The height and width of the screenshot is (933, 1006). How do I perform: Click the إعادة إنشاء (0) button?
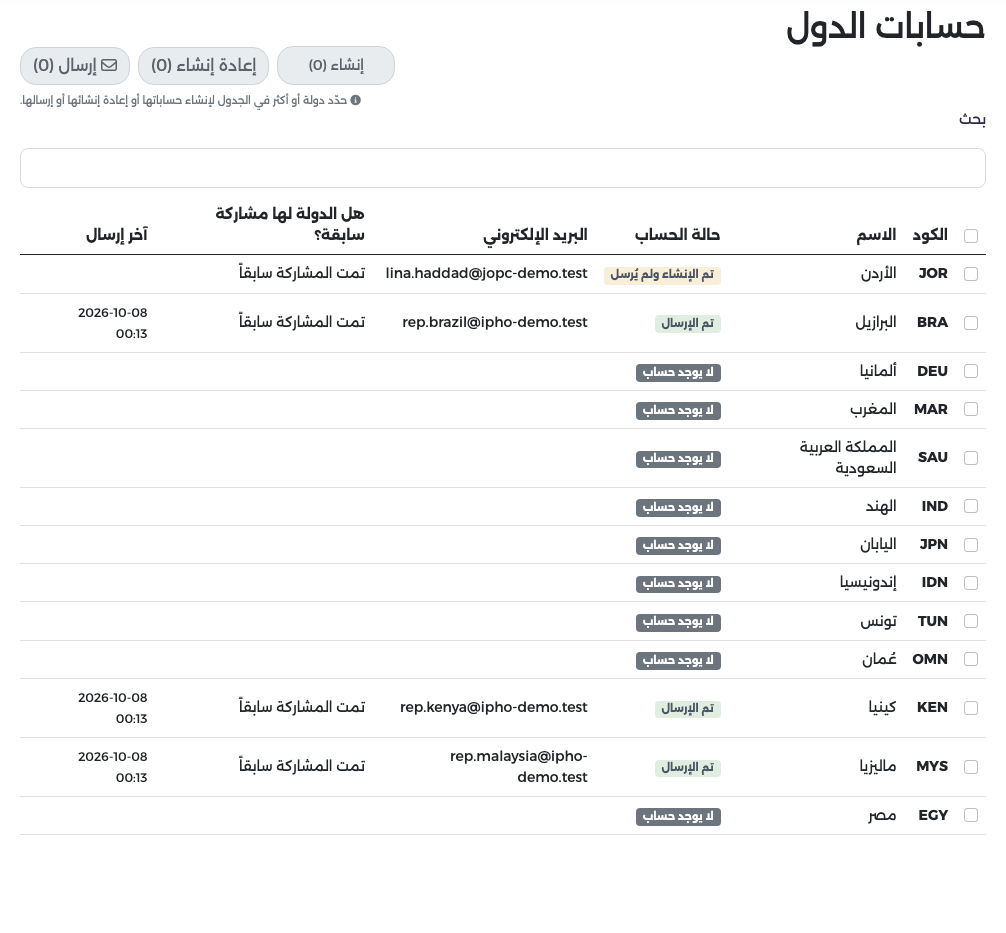point(203,65)
